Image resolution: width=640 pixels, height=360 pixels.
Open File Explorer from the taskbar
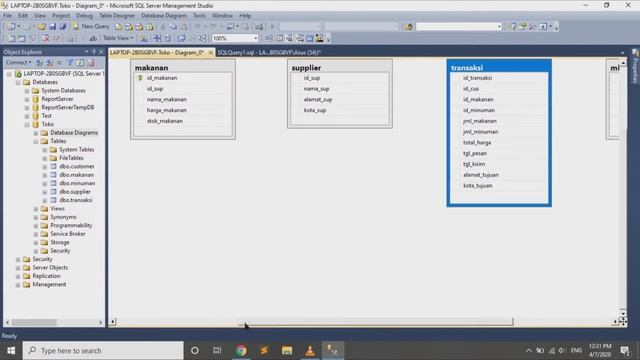pos(287,351)
